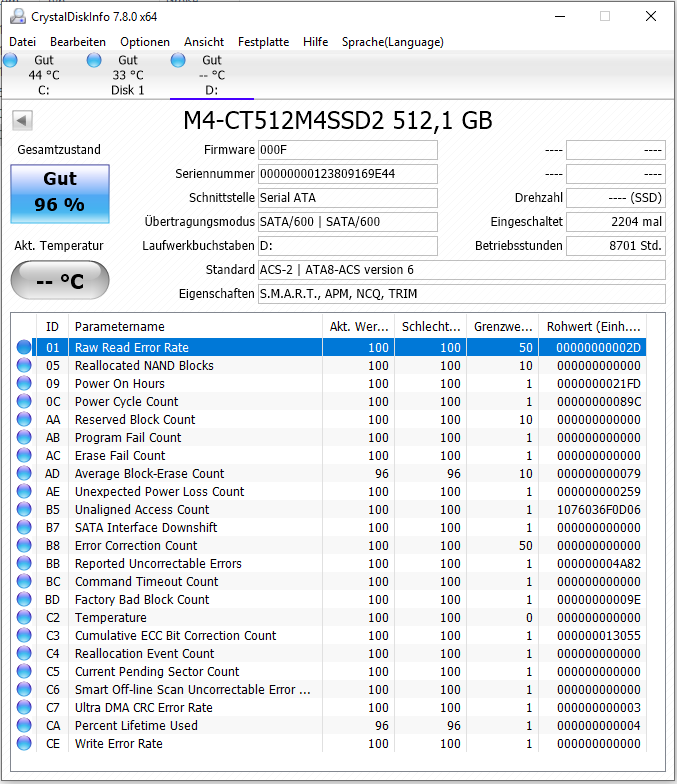This screenshot has height=784, width=677.
Task: Open the Festplatte menu
Action: coord(264,42)
